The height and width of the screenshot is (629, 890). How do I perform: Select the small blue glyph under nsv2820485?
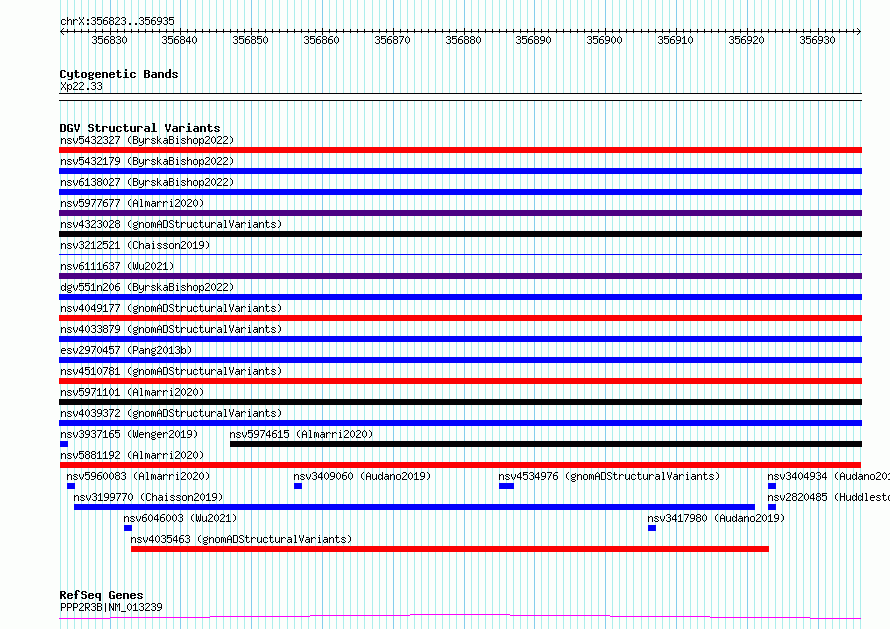[772, 507]
